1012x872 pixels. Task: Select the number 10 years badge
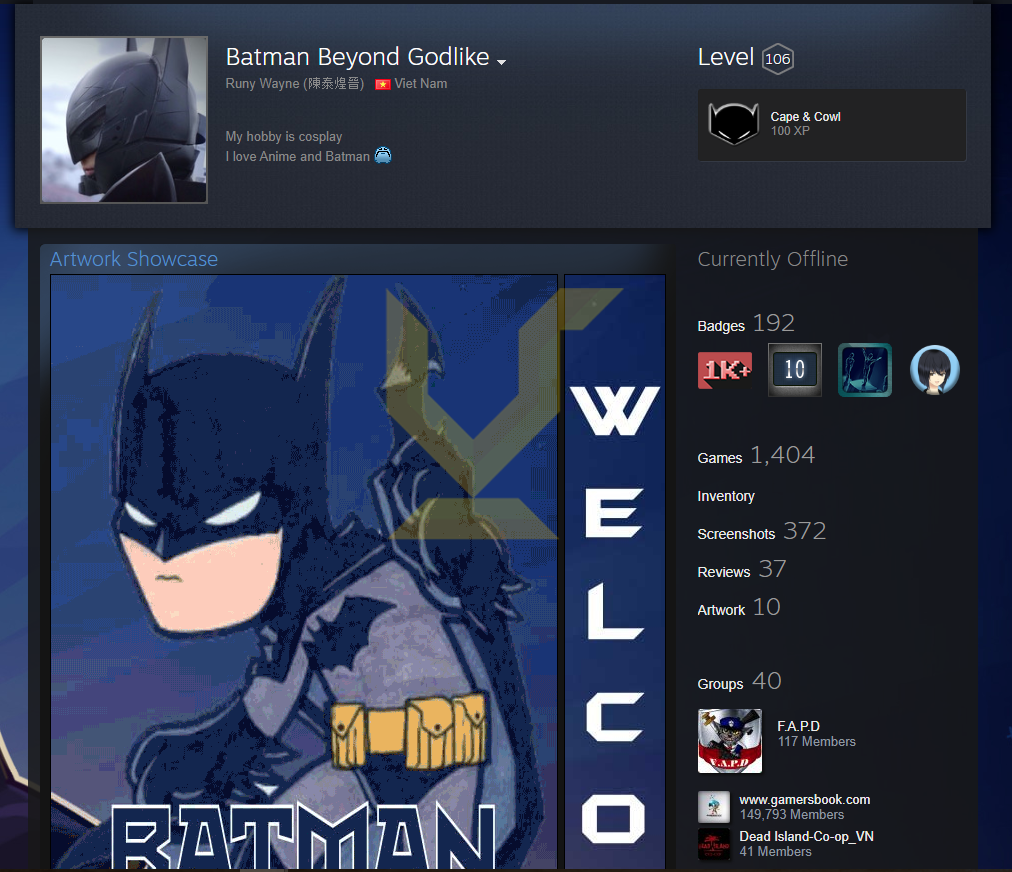pyautogui.click(x=794, y=370)
